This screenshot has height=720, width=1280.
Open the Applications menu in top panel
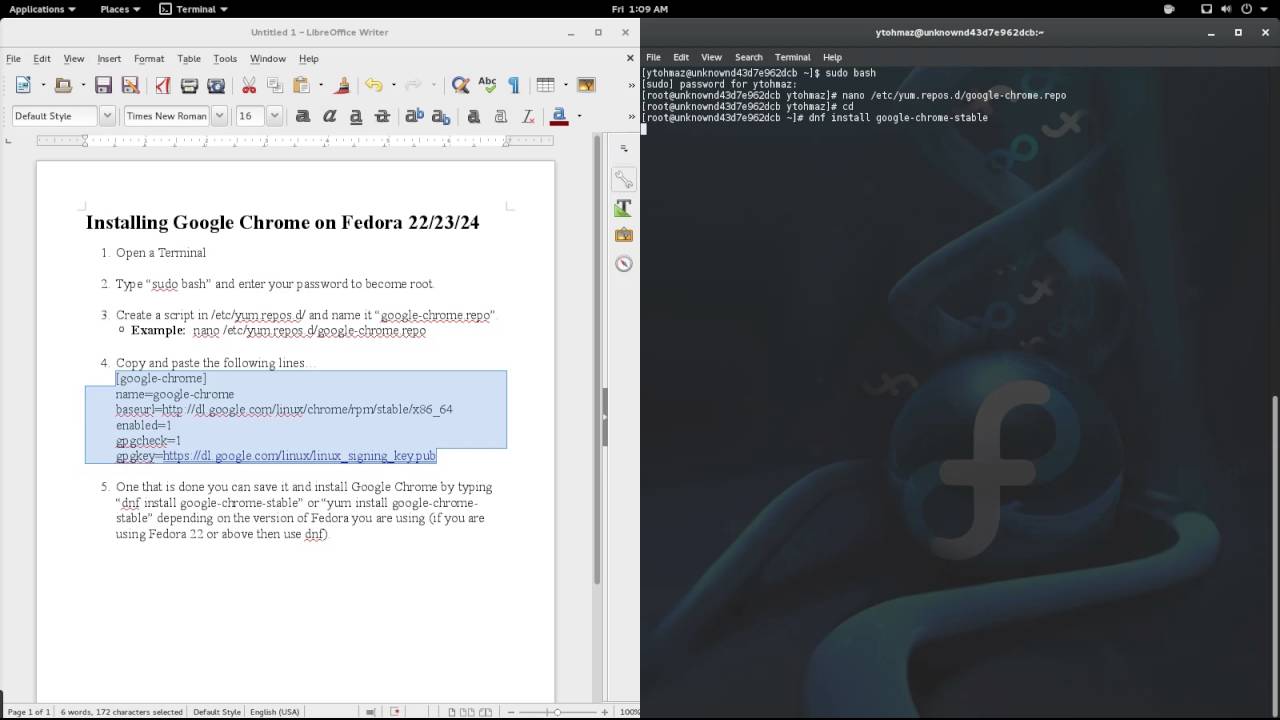[x=42, y=9]
